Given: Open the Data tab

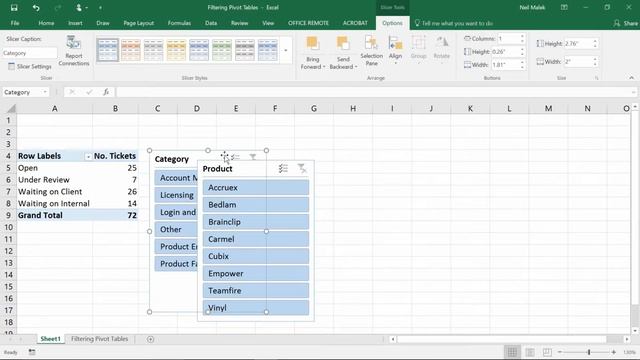Looking at the screenshot, I should pos(211,23).
